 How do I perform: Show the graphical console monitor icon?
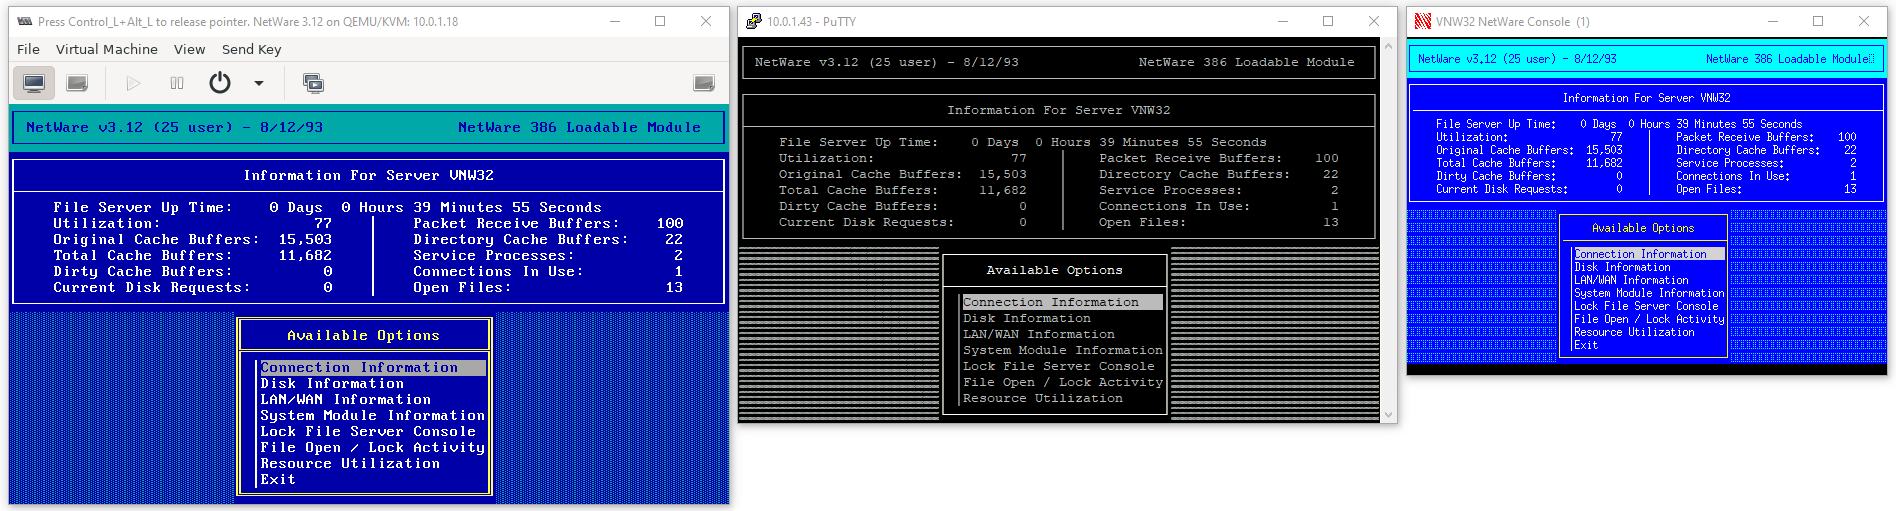pyautogui.click(x=34, y=83)
